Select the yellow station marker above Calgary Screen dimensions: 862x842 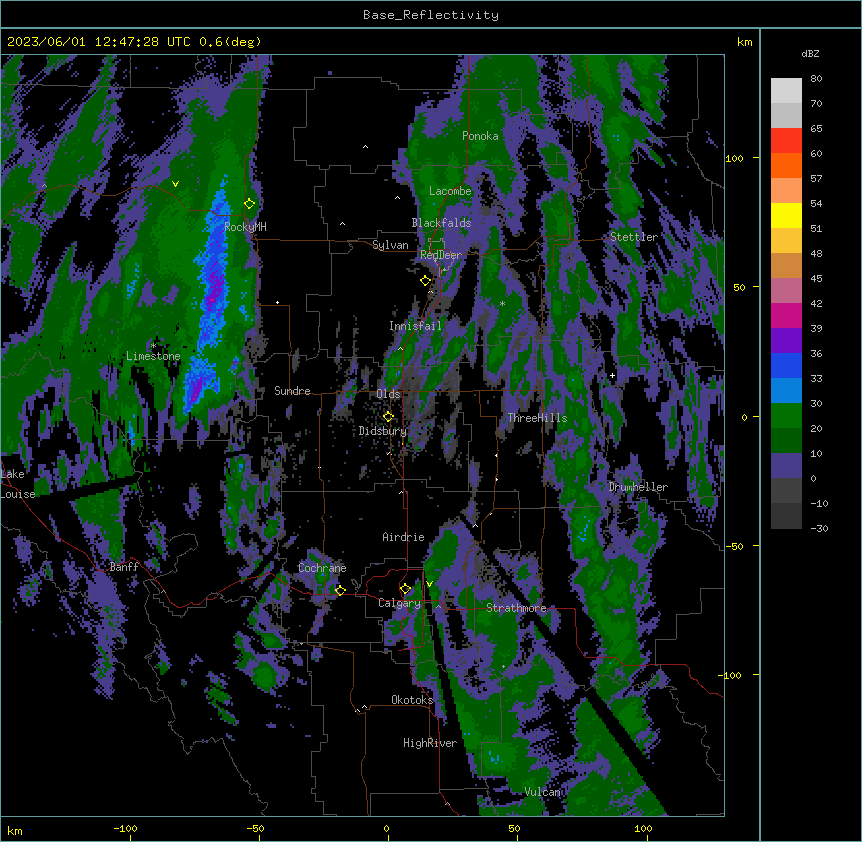click(405, 589)
